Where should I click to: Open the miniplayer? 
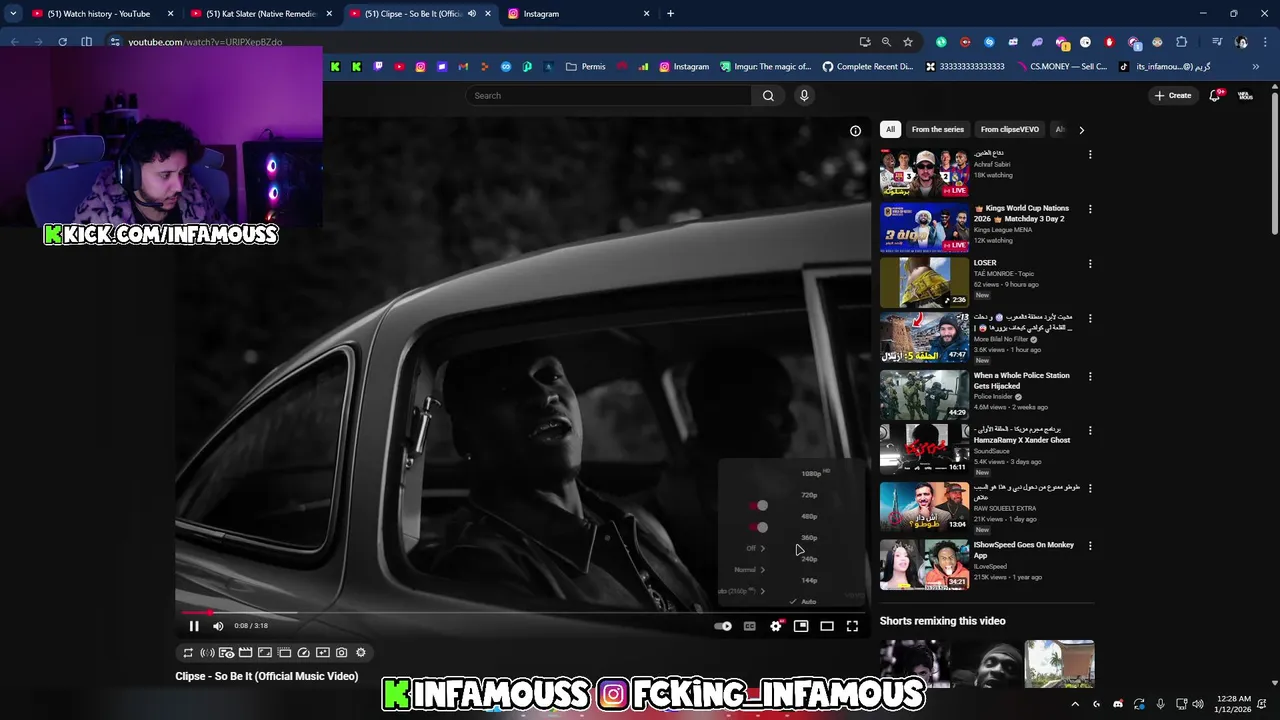[x=801, y=626]
